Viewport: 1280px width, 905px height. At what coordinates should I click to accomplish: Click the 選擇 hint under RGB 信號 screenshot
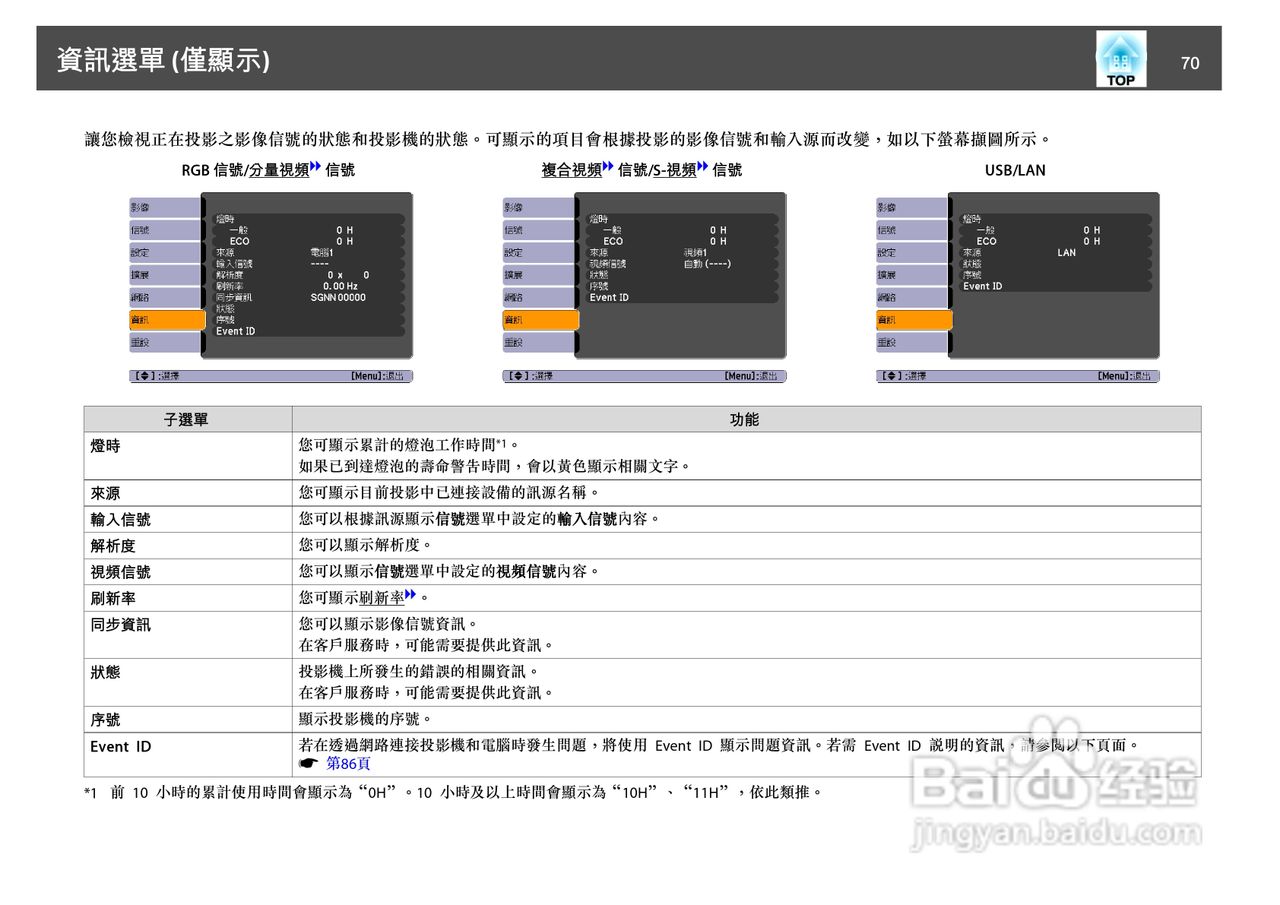pyautogui.click(x=155, y=376)
